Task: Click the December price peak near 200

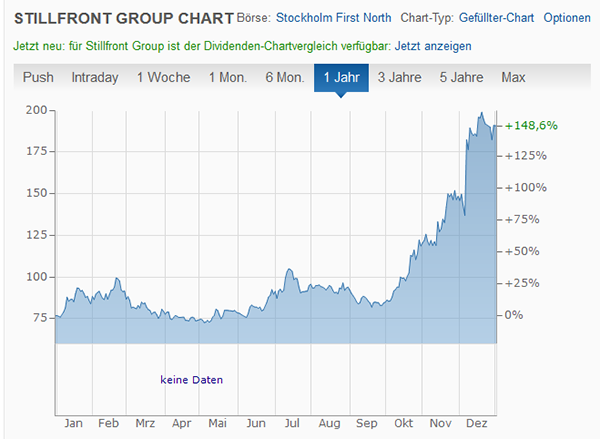Action: point(481,113)
